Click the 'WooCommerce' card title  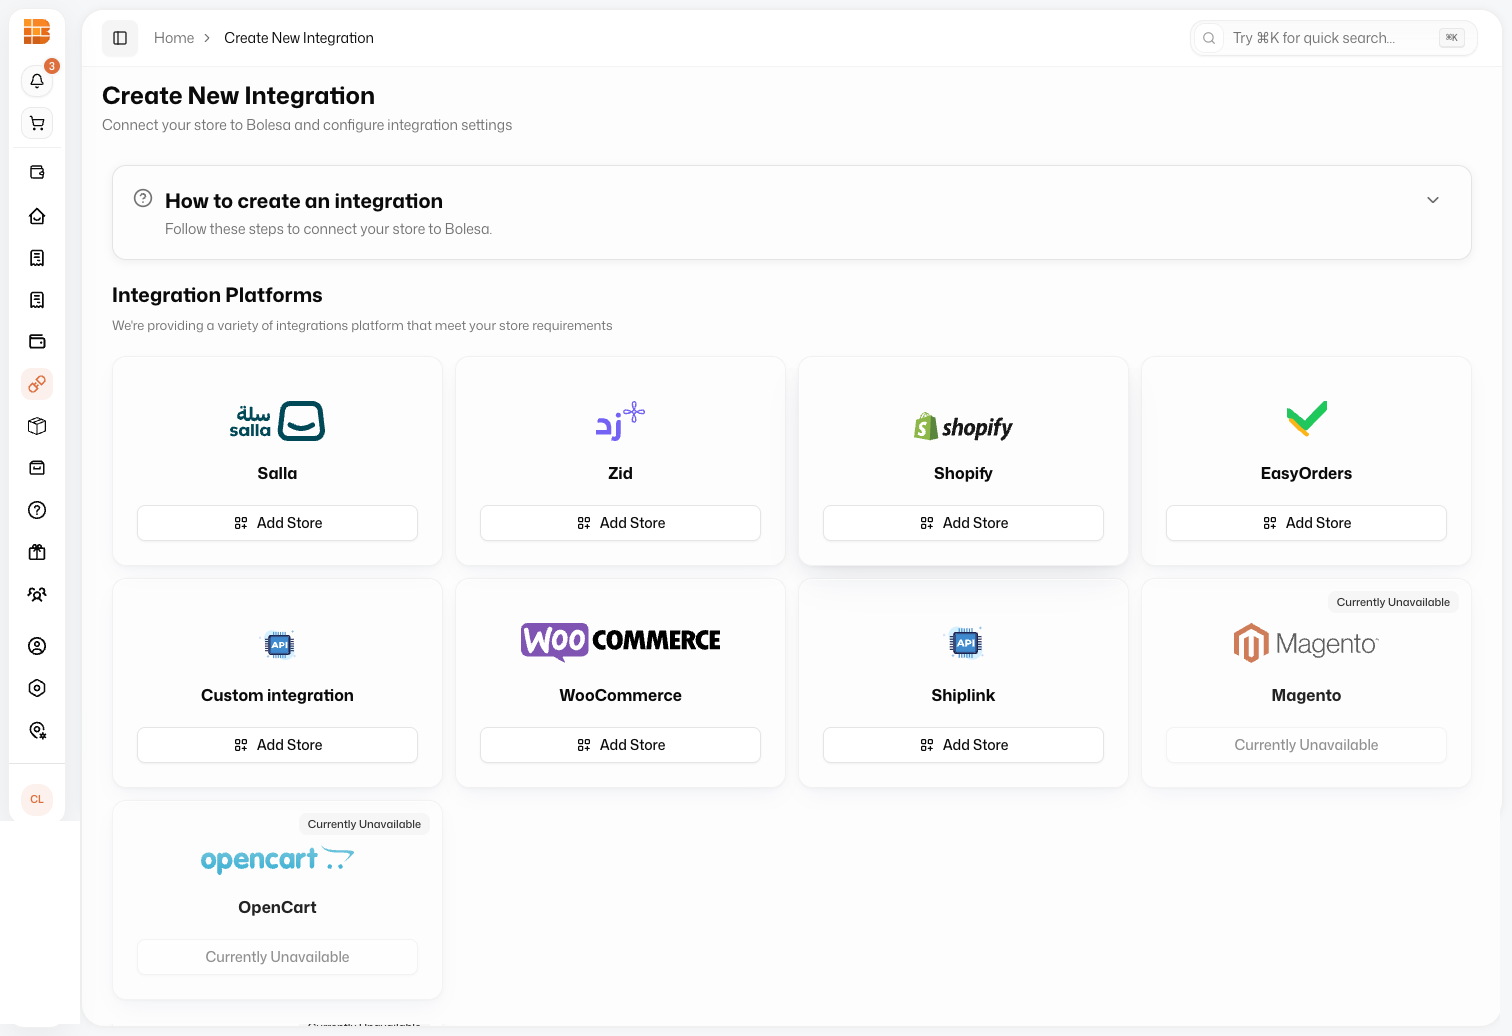coord(620,696)
